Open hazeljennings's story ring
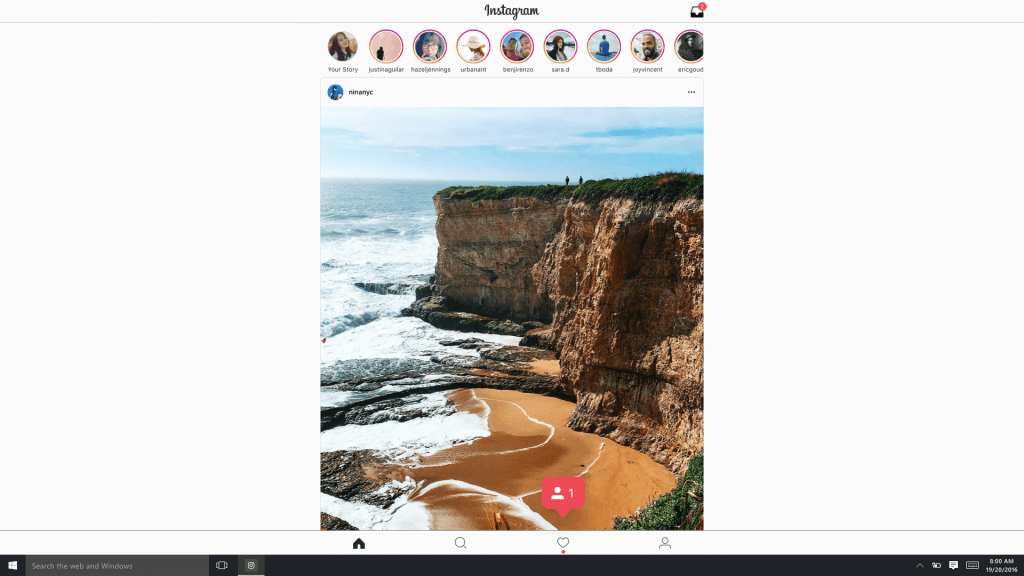 [x=430, y=44]
